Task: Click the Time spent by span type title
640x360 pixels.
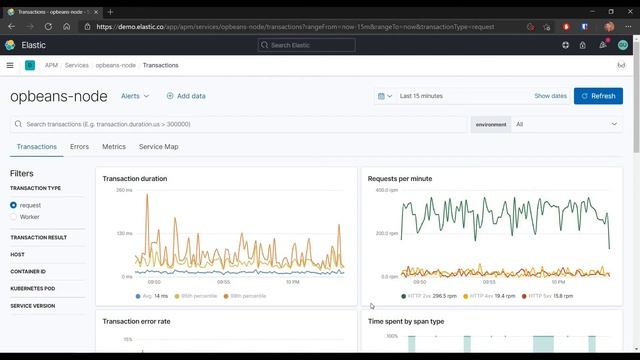Action: (x=406, y=322)
